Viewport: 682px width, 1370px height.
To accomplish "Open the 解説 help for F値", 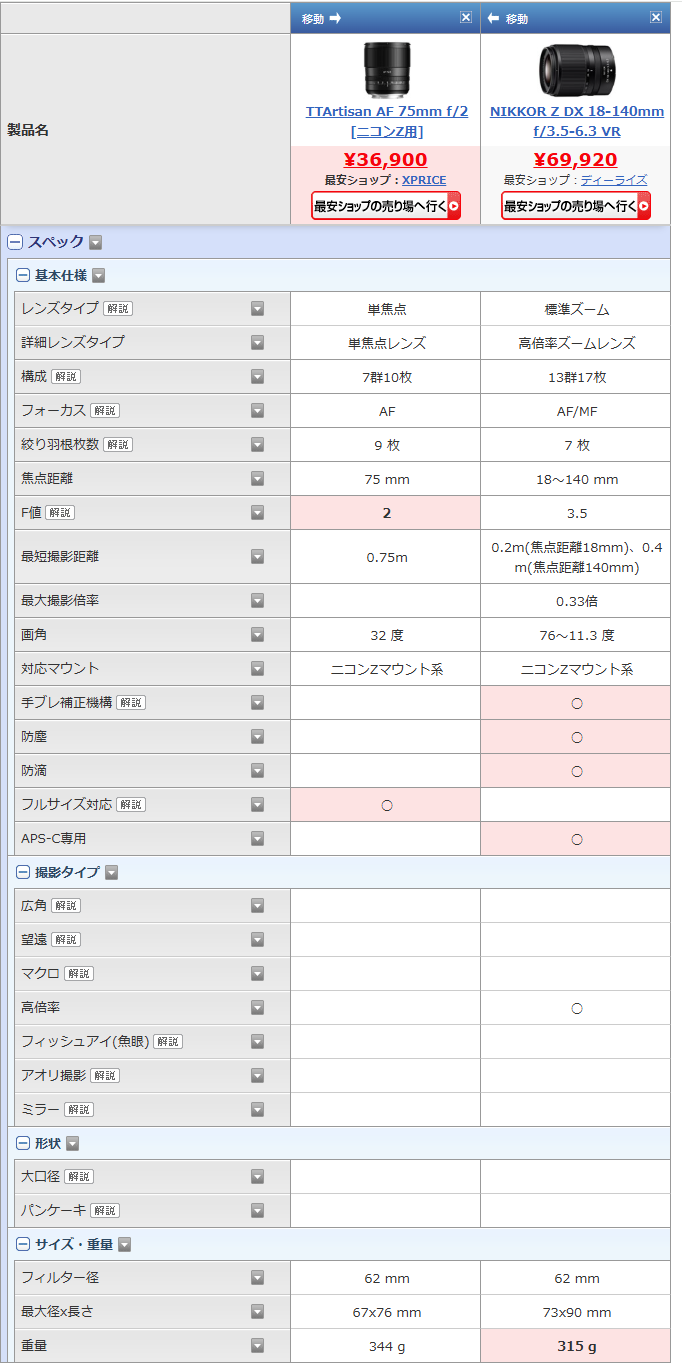I will click(60, 513).
